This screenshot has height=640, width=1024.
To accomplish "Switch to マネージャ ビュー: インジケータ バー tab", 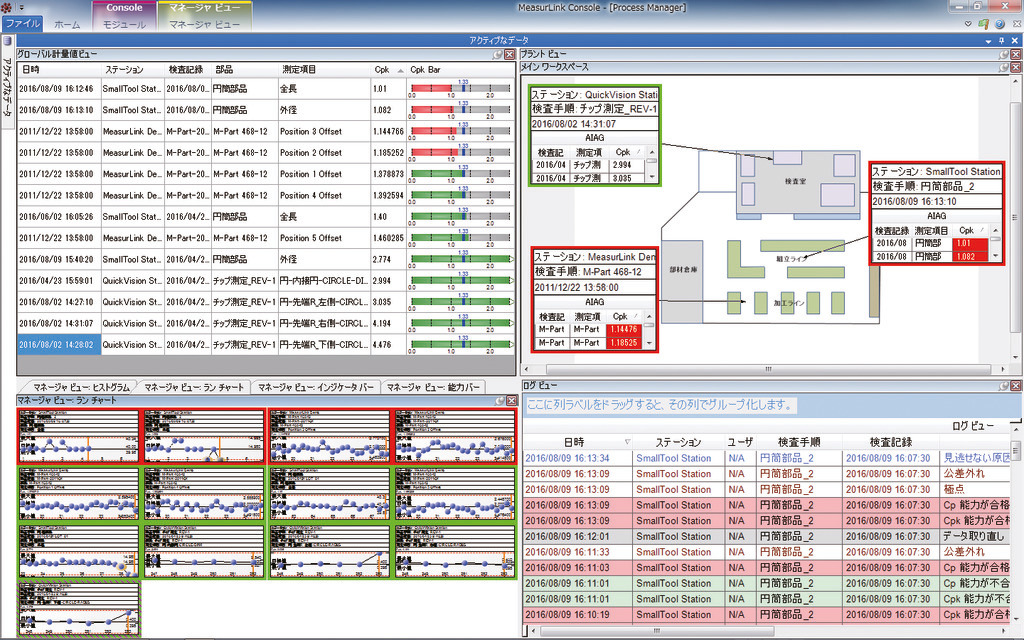I will pos(315,387).
